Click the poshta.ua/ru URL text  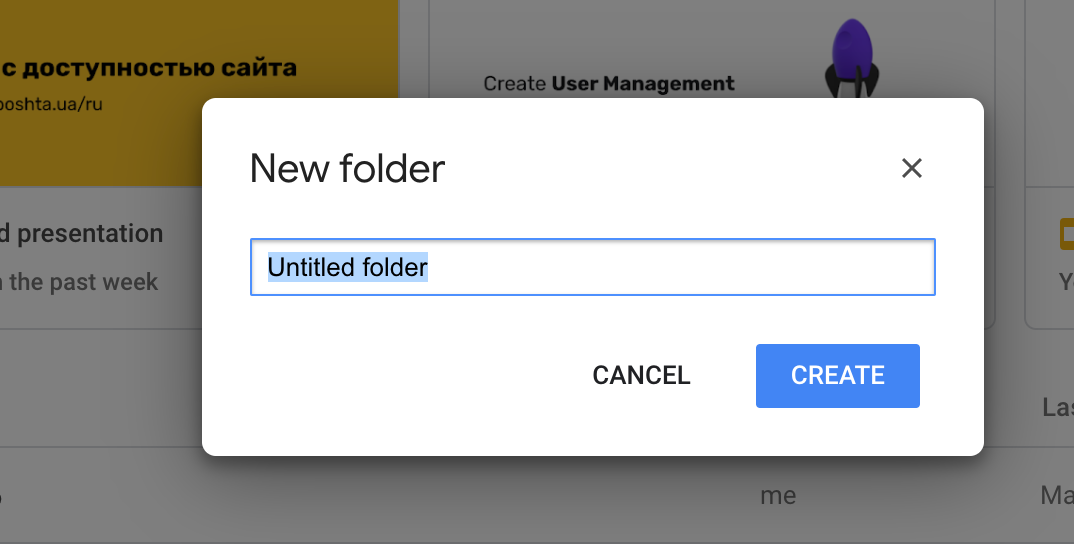click(x=52, y=103)
